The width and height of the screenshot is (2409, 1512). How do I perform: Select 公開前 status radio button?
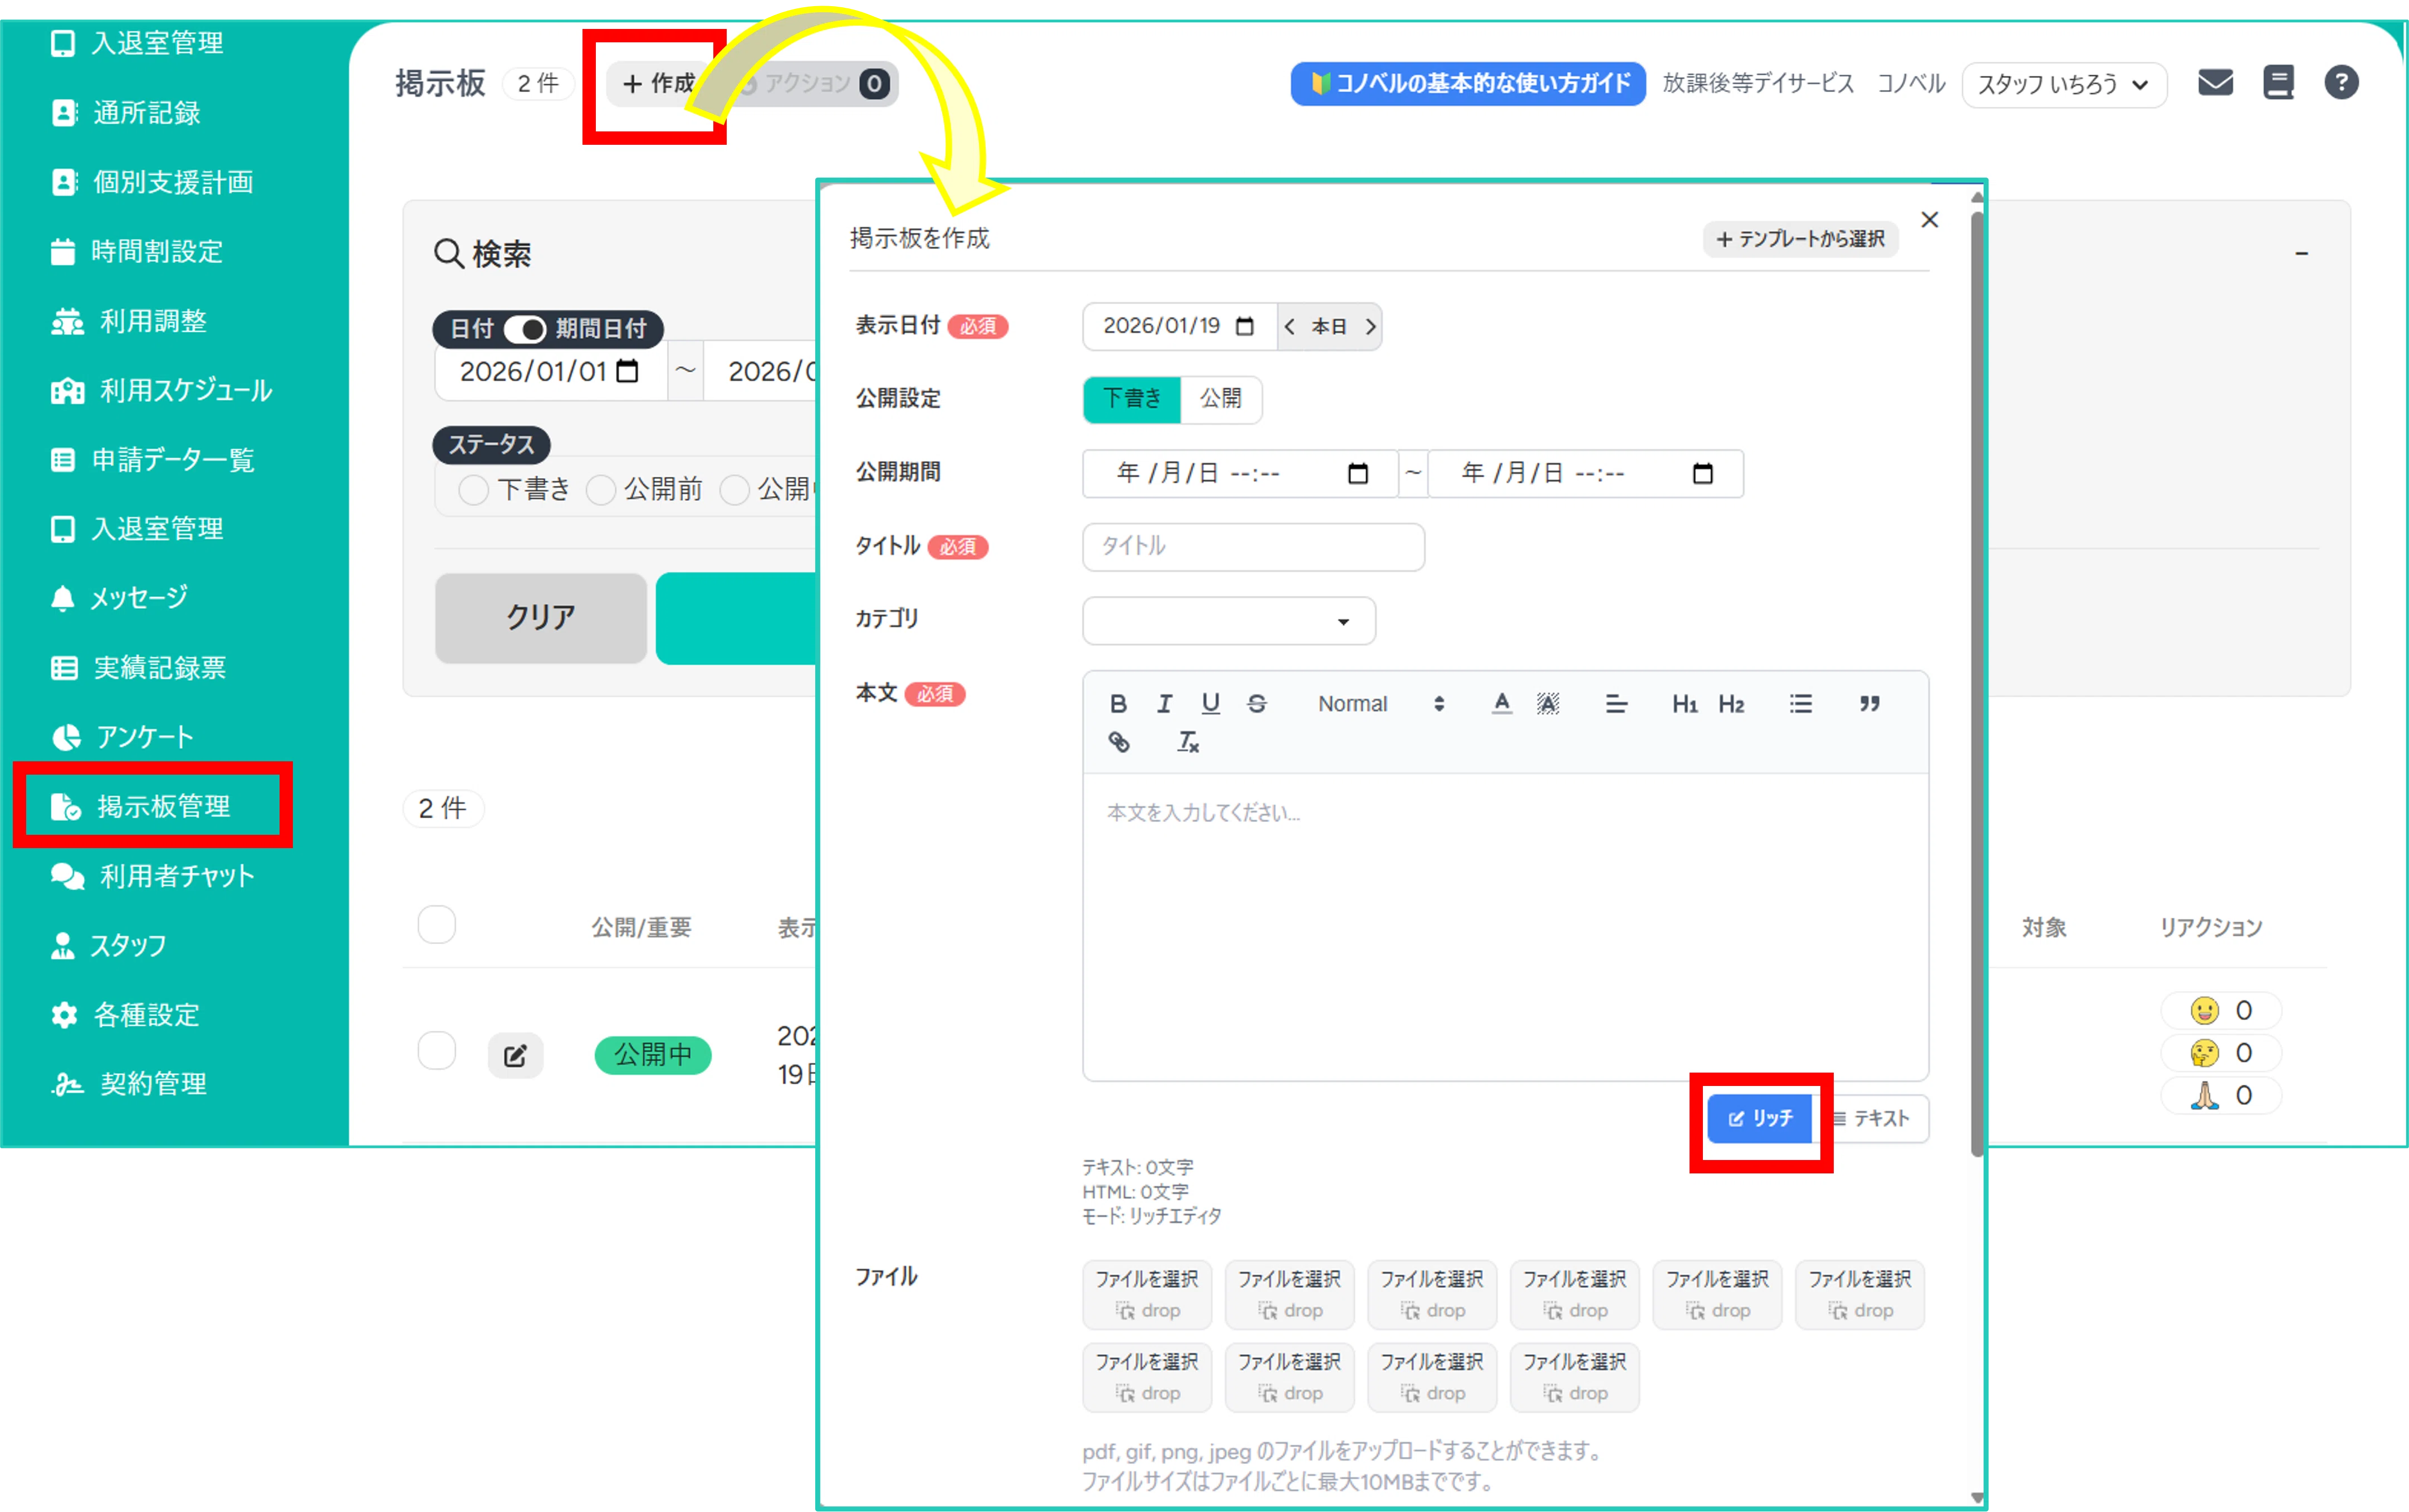(x=600, y=490)
